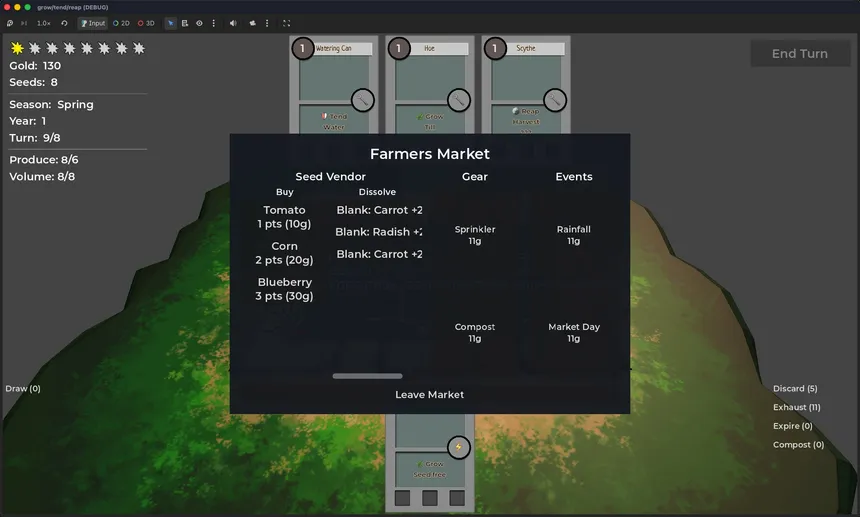Open the 1.0× game speed dropdown
Image resolution: width=860 pixels, height=517 pixels.
point(44,23)
